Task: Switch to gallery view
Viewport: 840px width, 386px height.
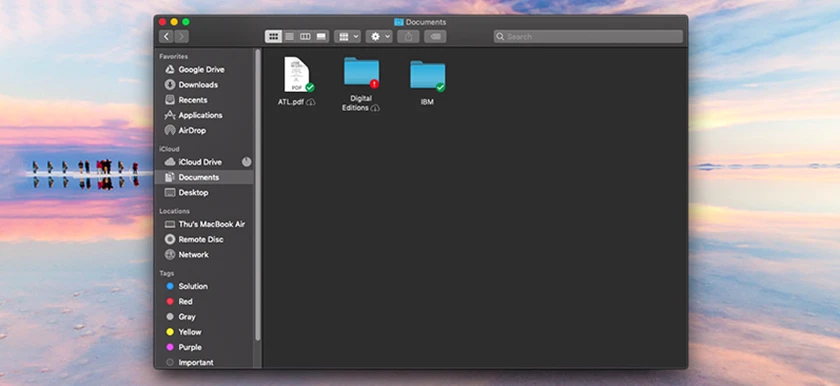Action: click(x=321, y=36)
